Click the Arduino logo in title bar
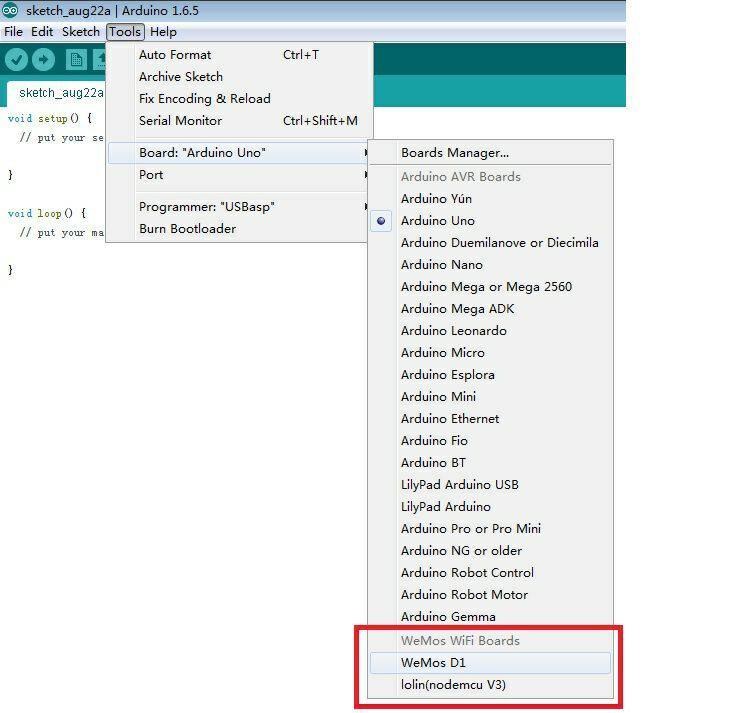The image size is (750, 713). [10, 10]
